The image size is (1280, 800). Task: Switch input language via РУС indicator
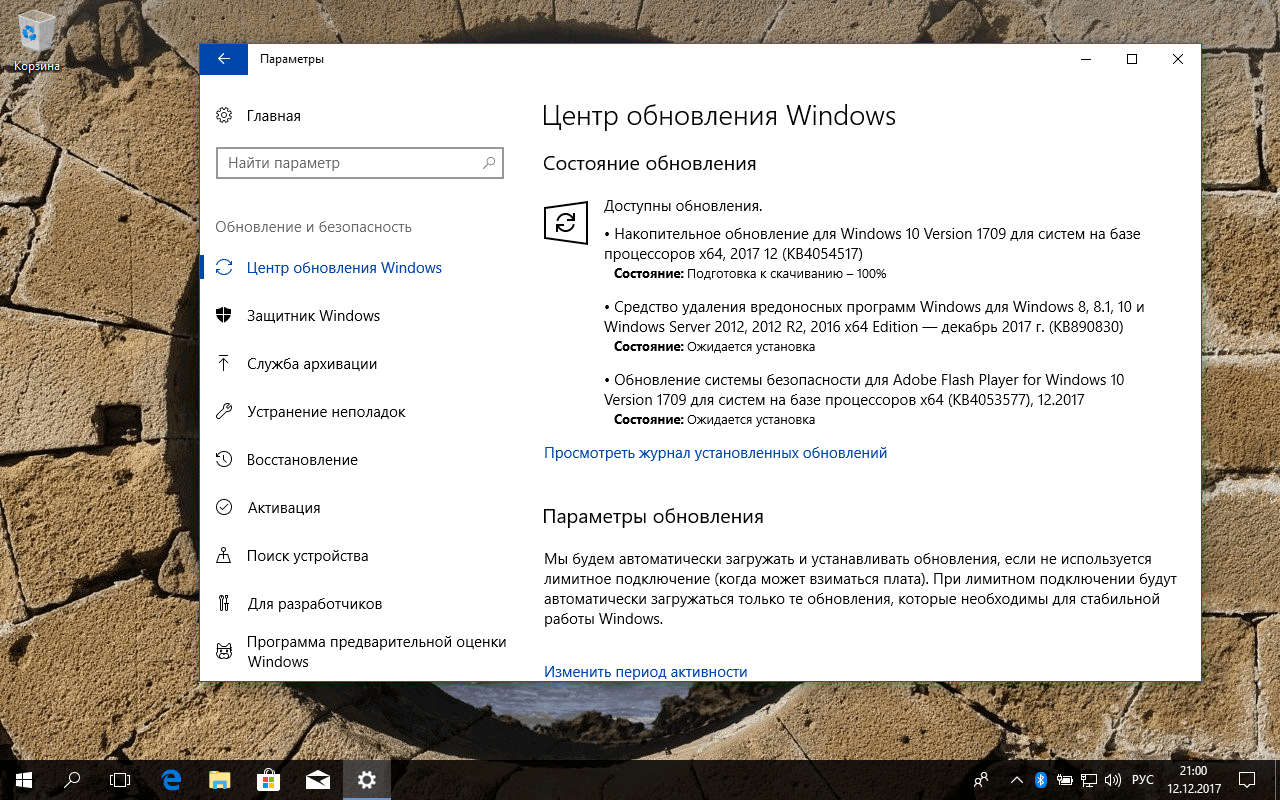pos(1141,780)
